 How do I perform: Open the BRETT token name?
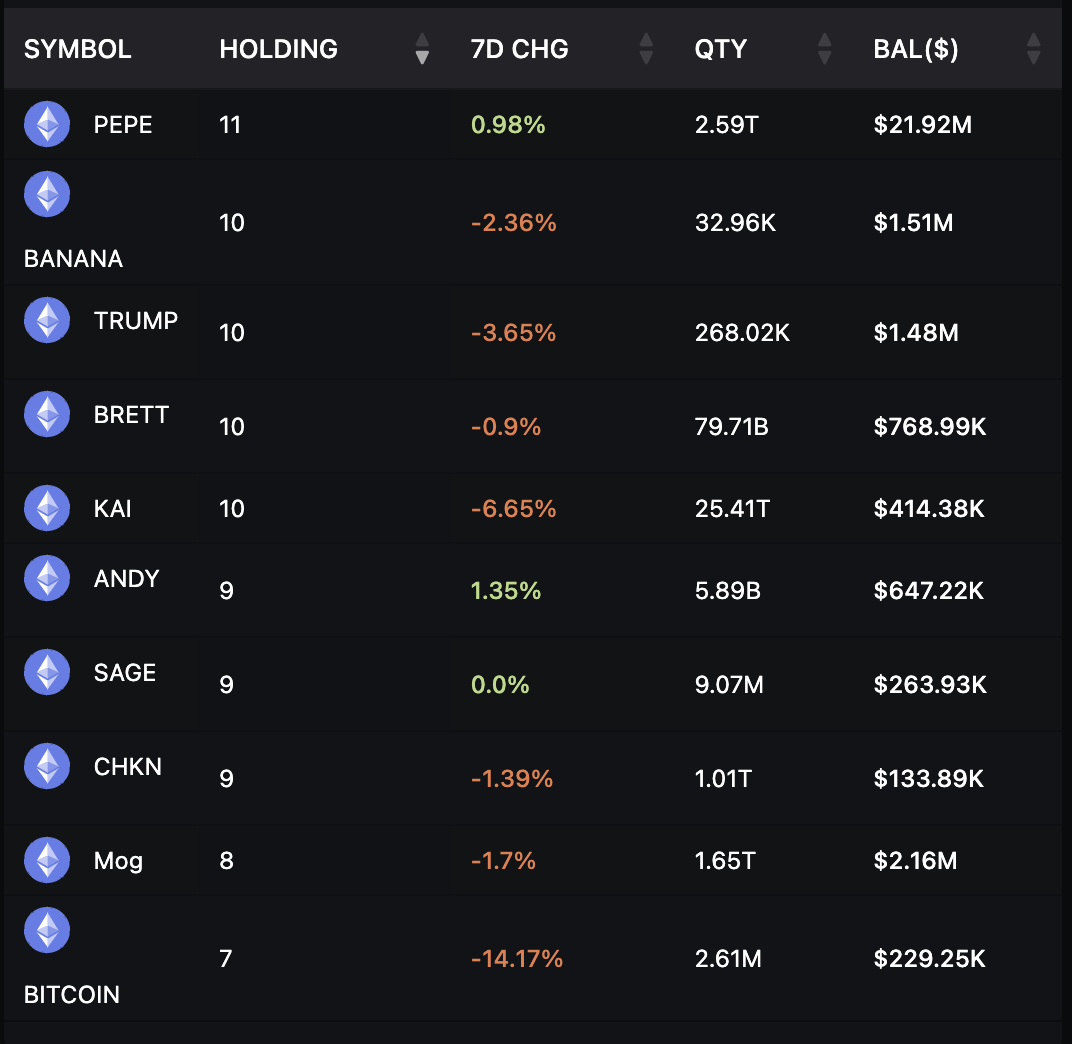click(x=131, y=415)
